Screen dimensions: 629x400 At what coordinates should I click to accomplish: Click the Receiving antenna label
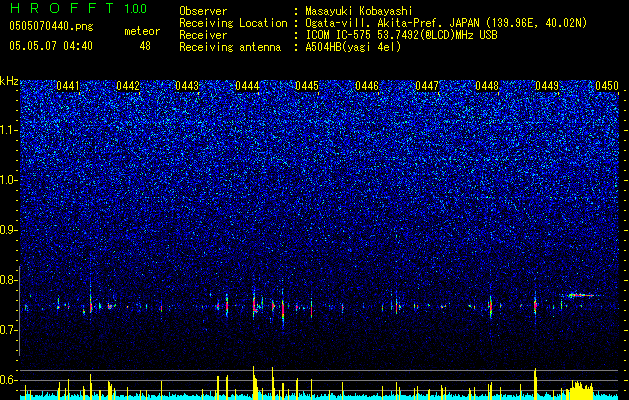pos(230,47)
